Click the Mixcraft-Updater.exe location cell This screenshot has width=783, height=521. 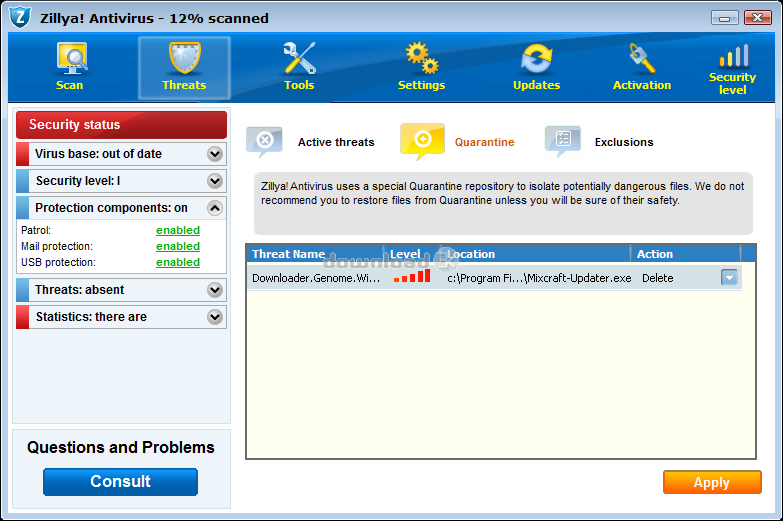pyautogui.click(x=539, y=278)
